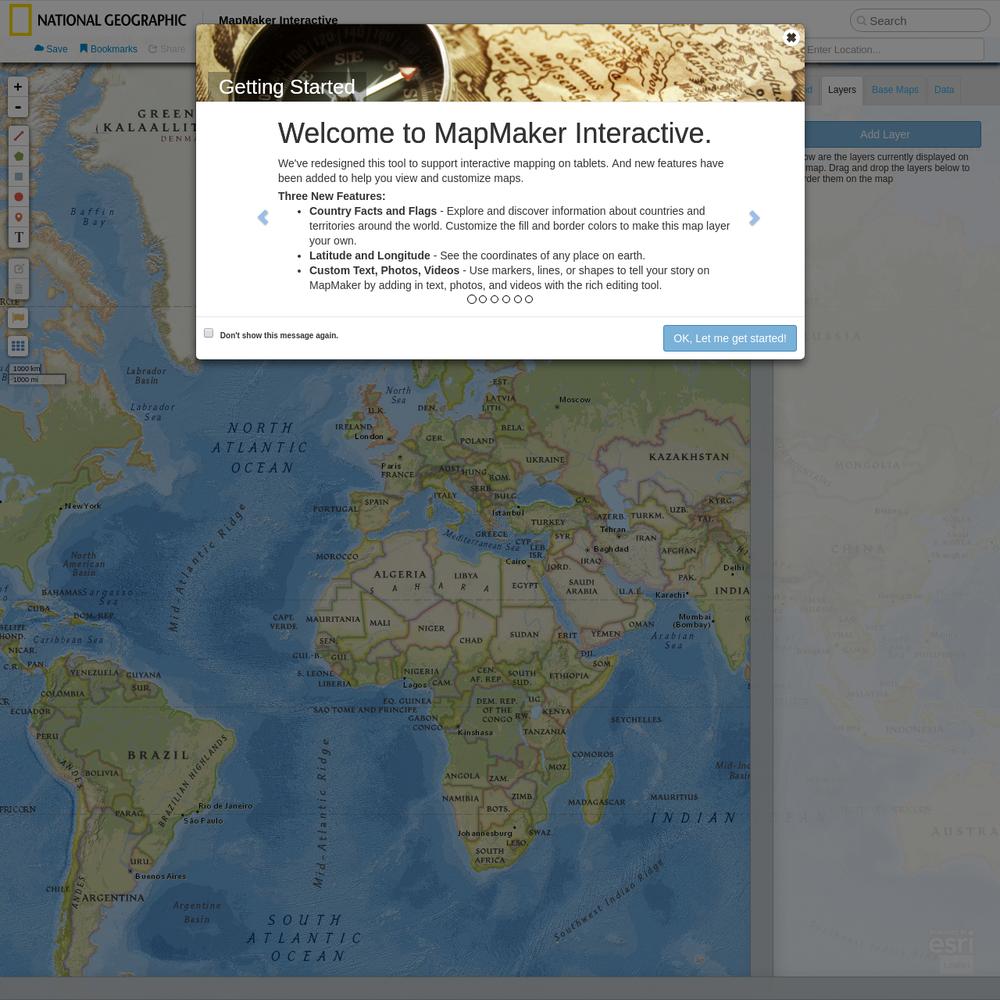This screenshot has width=1000, height=1000.
Task: Select the text label tool
Action: click(18, 238)
